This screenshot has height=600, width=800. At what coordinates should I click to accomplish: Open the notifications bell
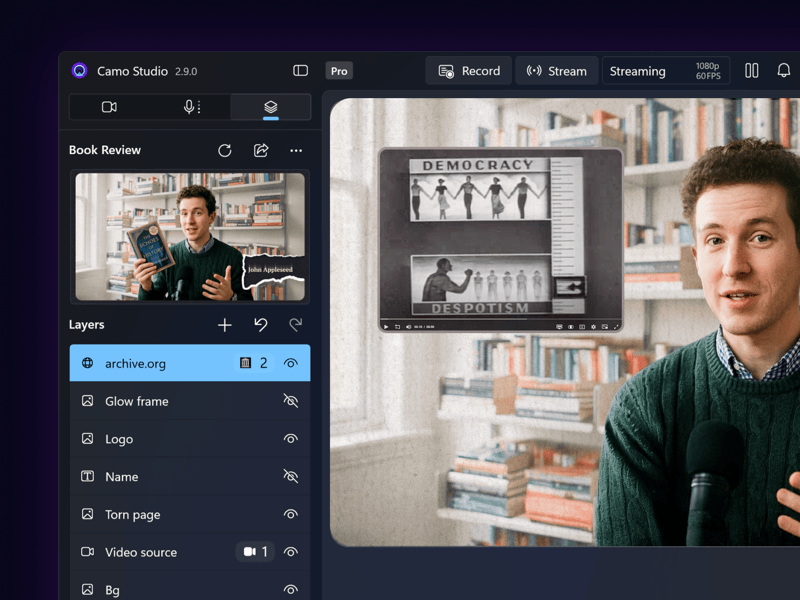click(x=783, y=70)
